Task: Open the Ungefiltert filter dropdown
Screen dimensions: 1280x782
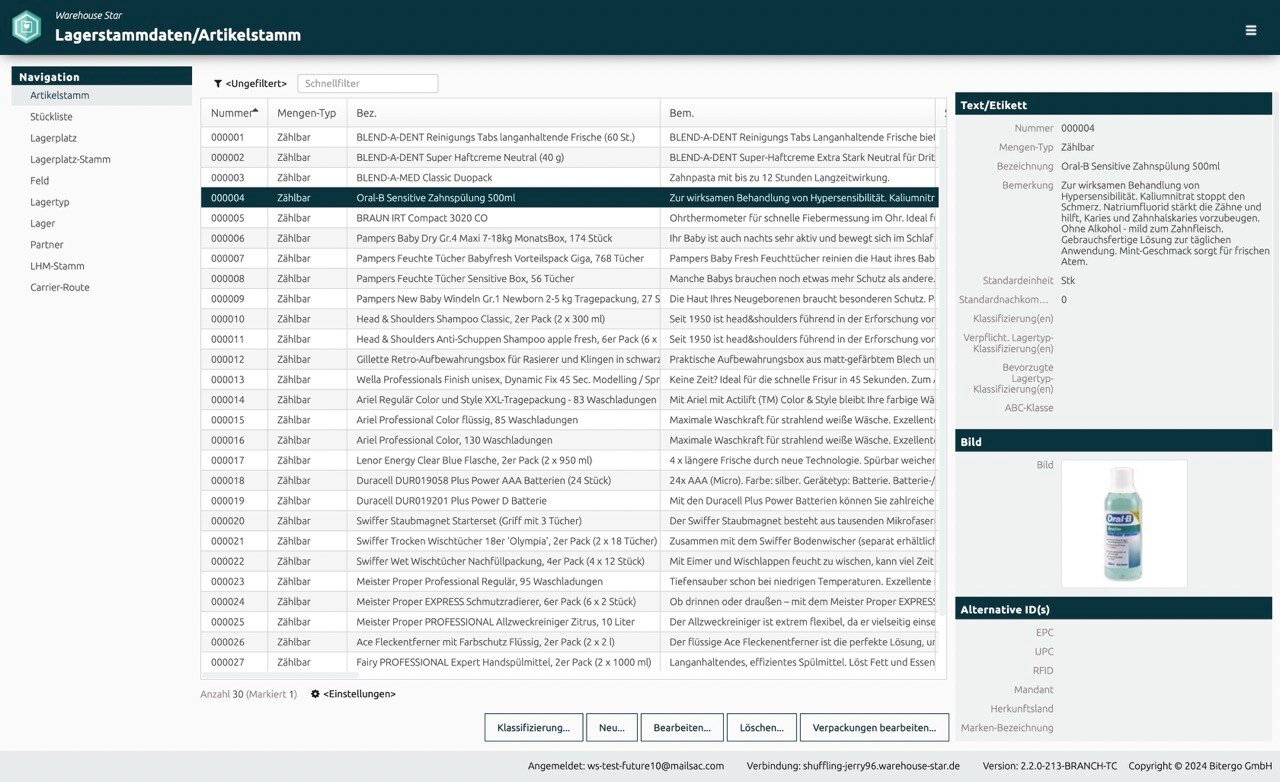Action: pos(250,84)
